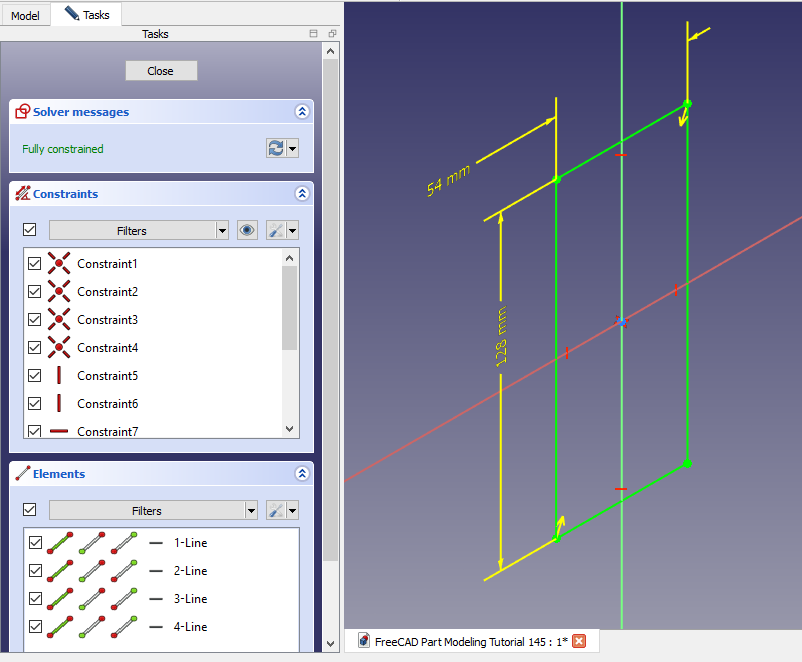The image size is (802, 662).
Task: Open the Constraints Filters dropdown
Action: [x=139, y=230]
